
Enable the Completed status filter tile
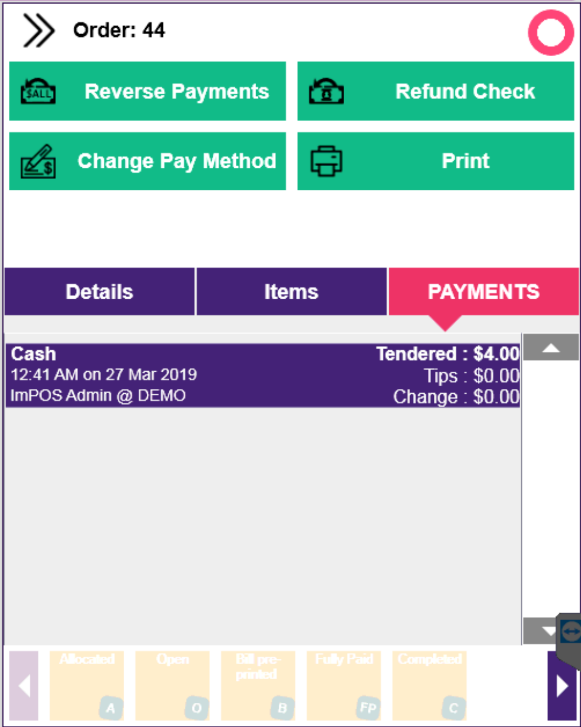pyautogui.click(x=429, y=685)
